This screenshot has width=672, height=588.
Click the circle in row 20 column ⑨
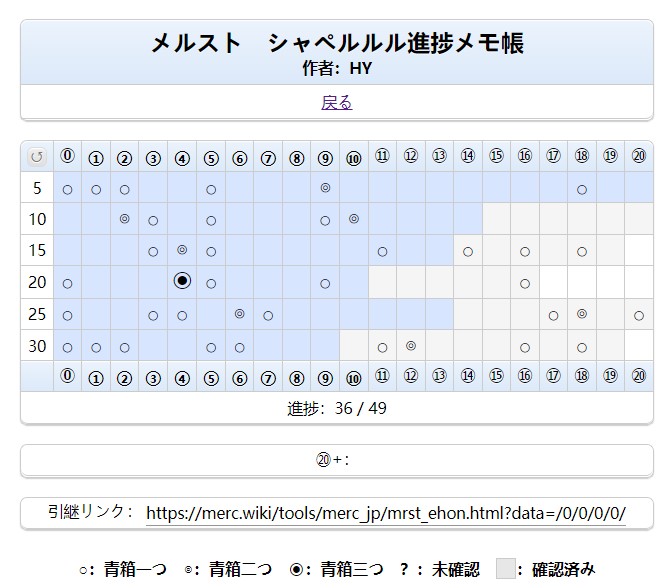[x=325, y=284]
